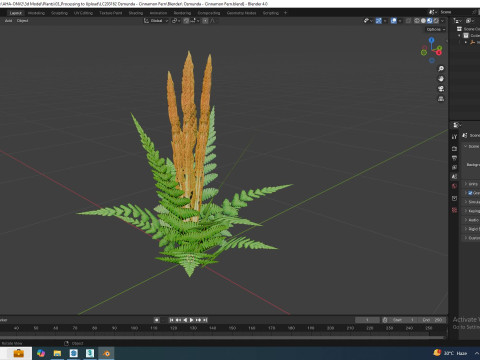Toggle auto keying record button

click(156, 320)
